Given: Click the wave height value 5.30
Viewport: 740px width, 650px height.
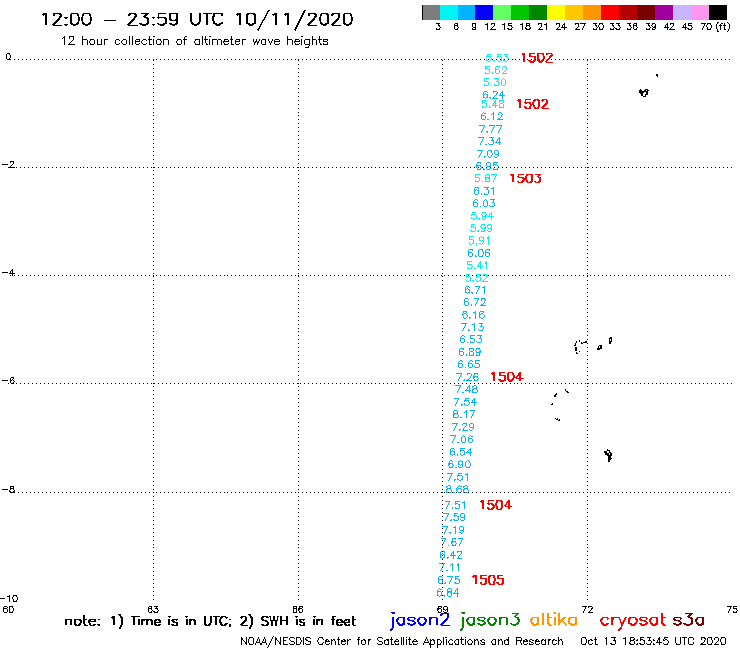Looking at the screenshot, I should click(495, 83).
